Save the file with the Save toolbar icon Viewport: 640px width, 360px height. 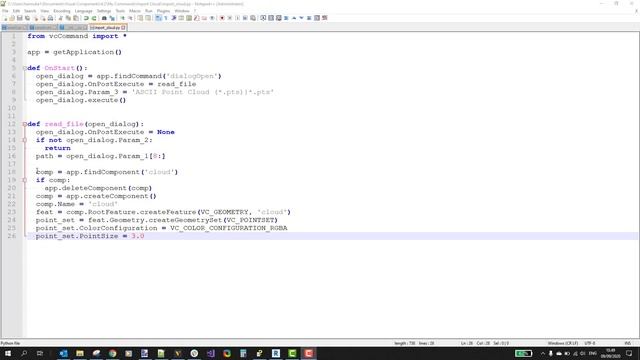point(20,18)
